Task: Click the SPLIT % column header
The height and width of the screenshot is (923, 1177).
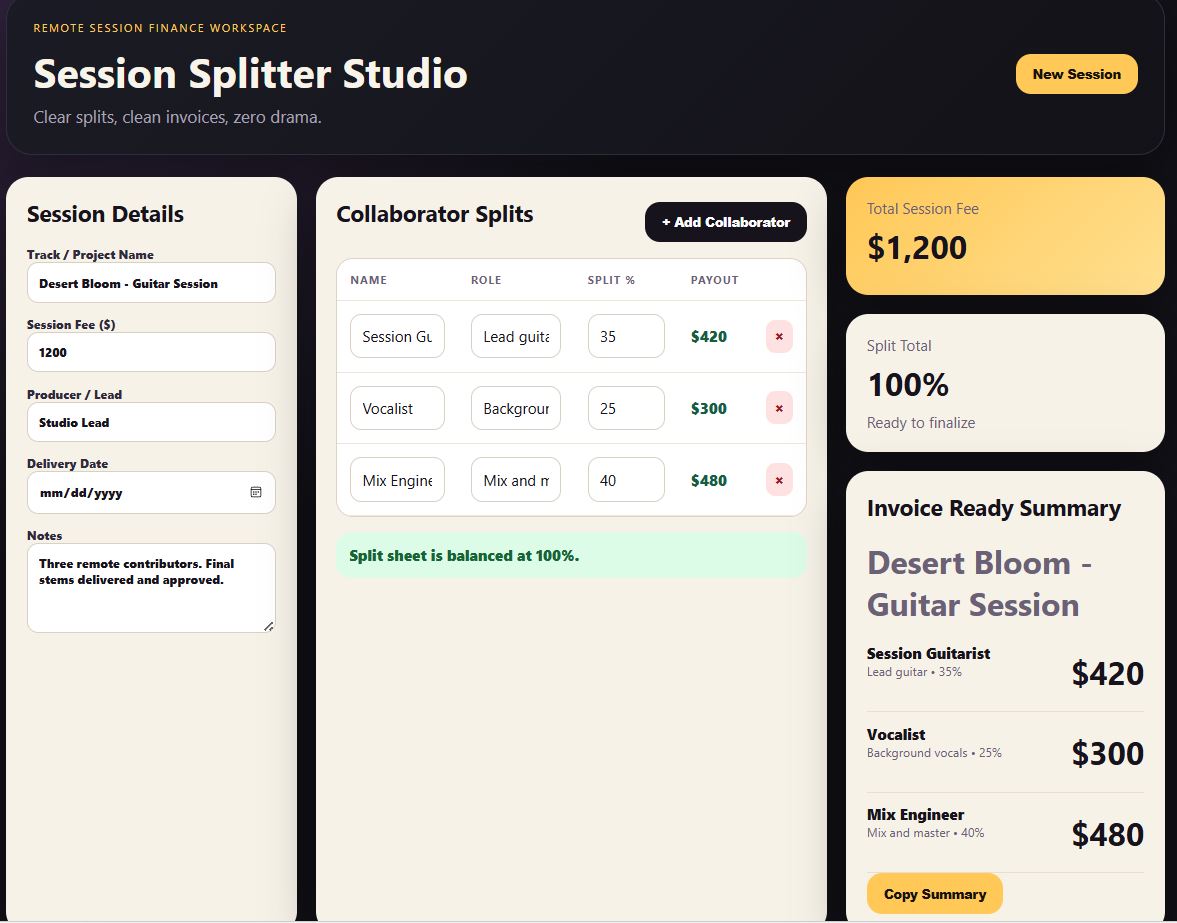Action: click(611, 280)
